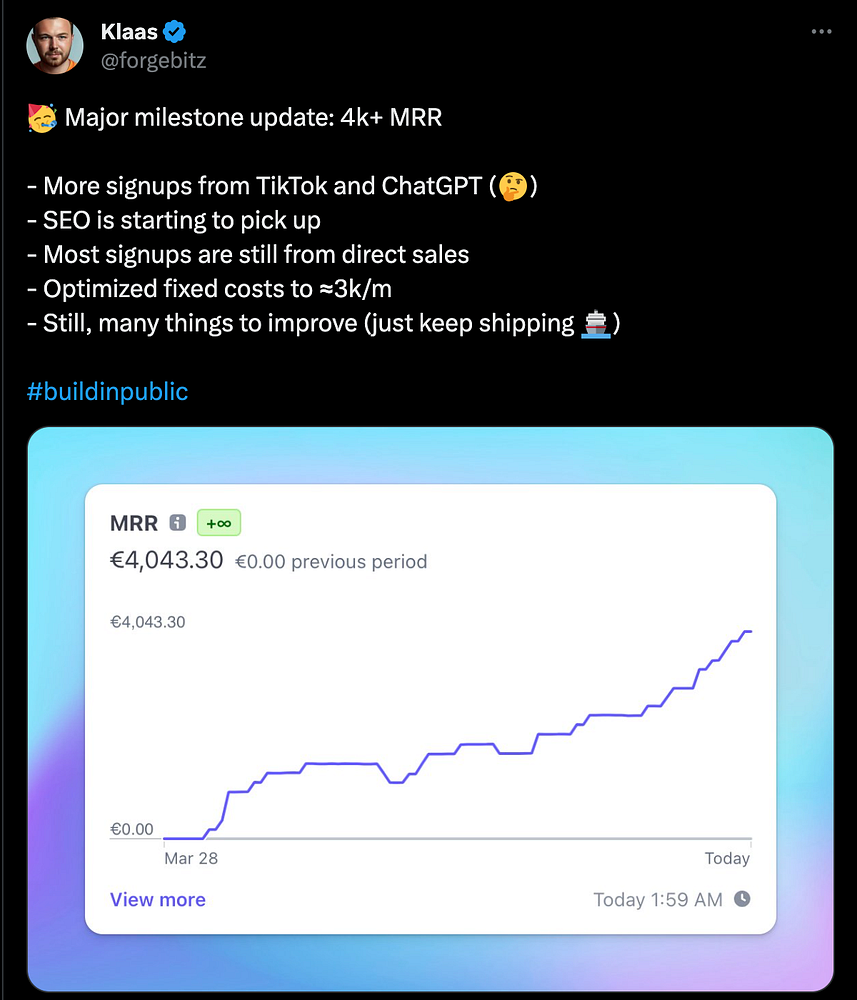Click the MRR info icon

pyautogui.click(x=177, y=523)
